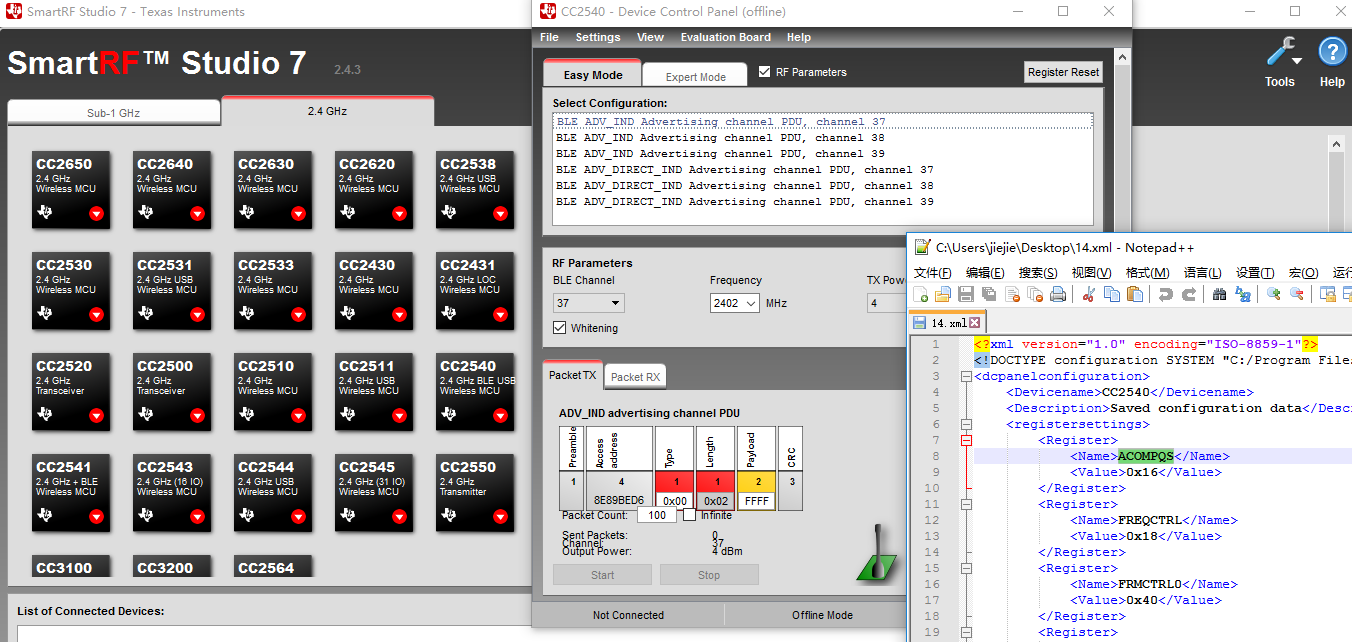Select the CC2541 device tile
1352x642 pixels.
(71, 492)
